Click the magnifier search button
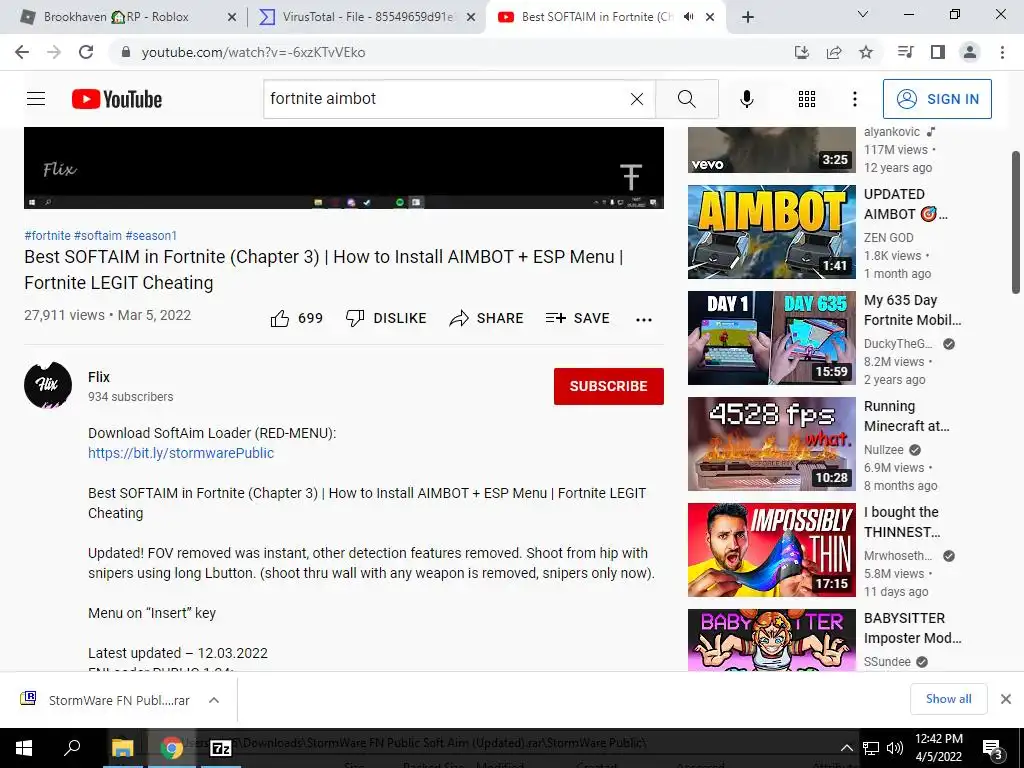The width and height of the screenshot is (1024, 768). click(686, 99)
